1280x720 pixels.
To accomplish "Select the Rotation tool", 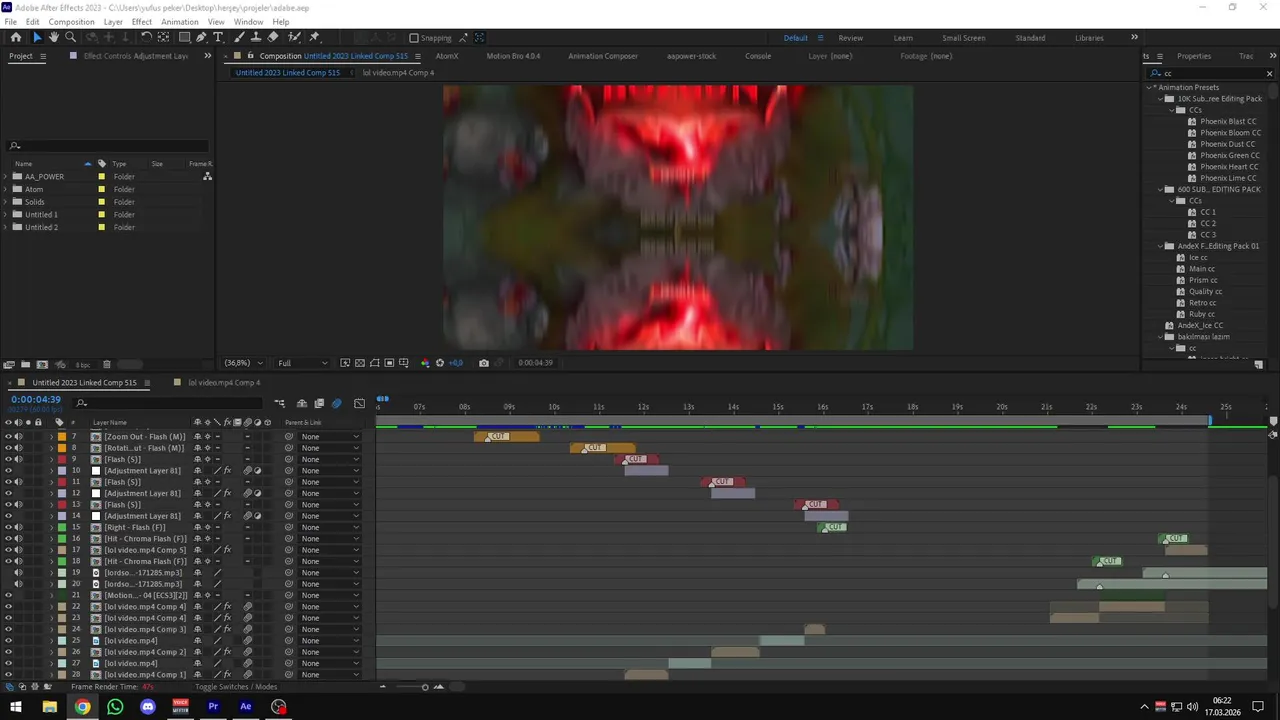I will click(146, 38).
